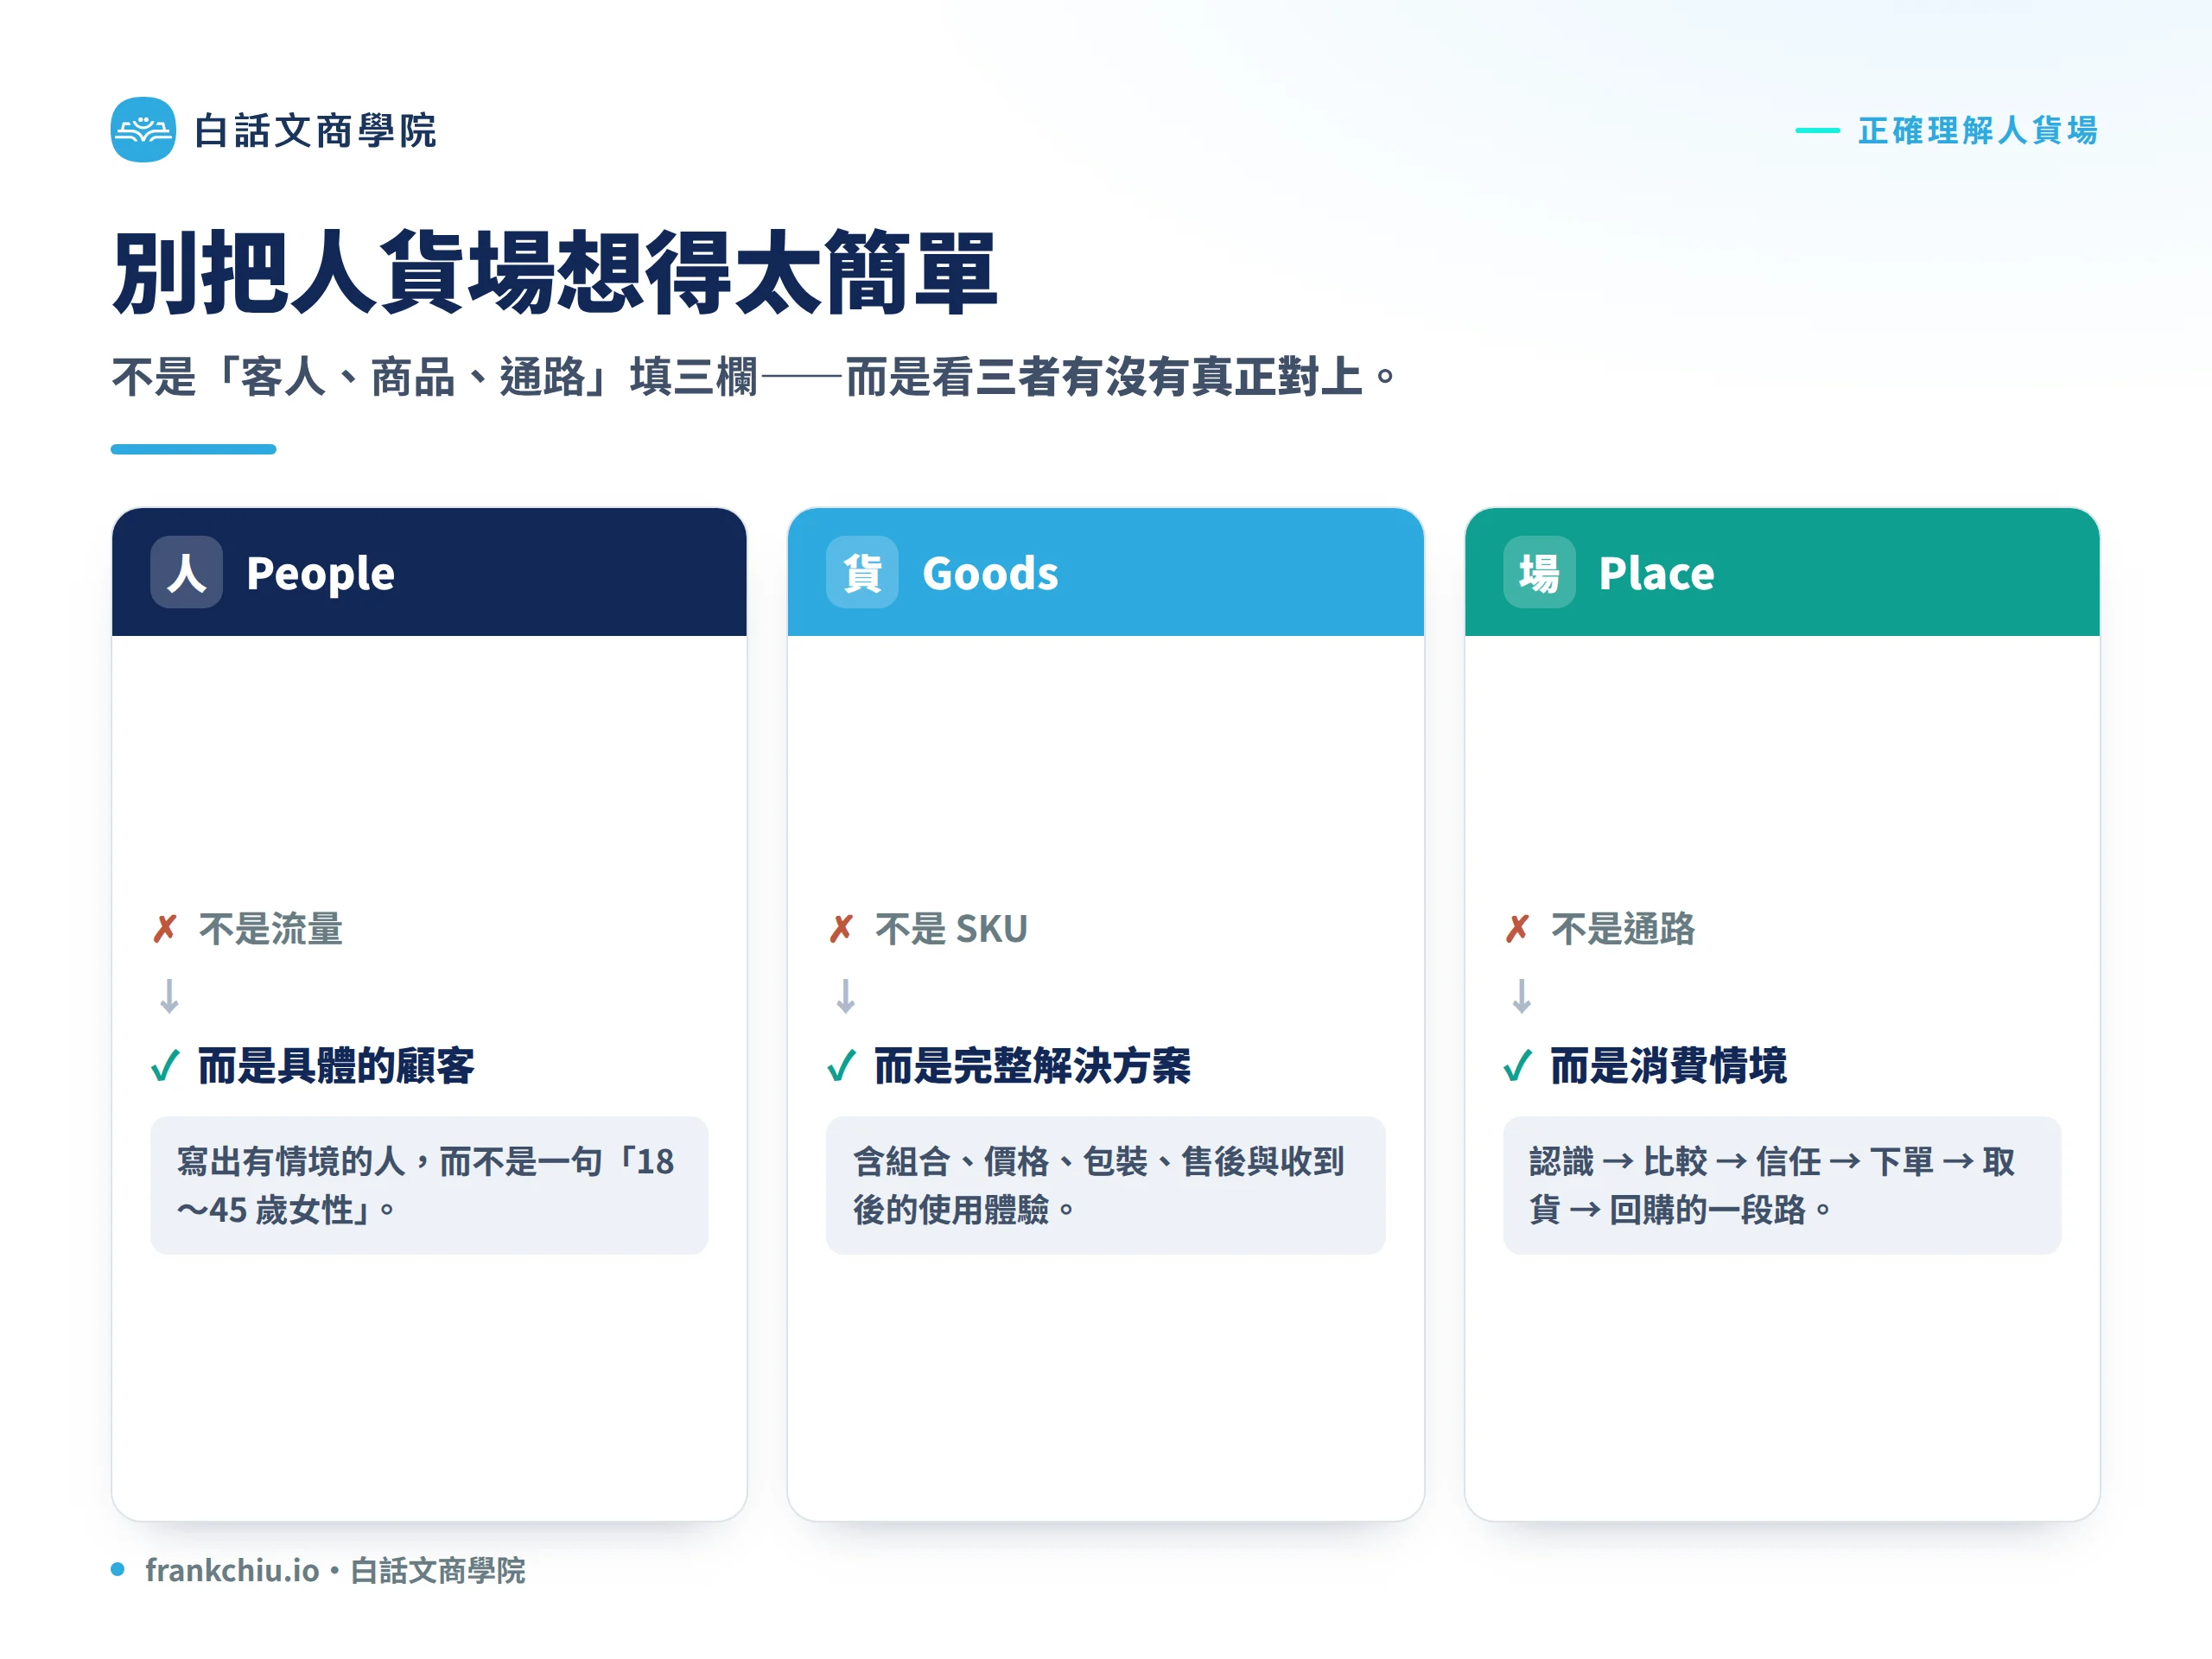Click the note box about 18～45 歲女性
This screenshot has height=1659, width=2212.
tap(429, 1185)
